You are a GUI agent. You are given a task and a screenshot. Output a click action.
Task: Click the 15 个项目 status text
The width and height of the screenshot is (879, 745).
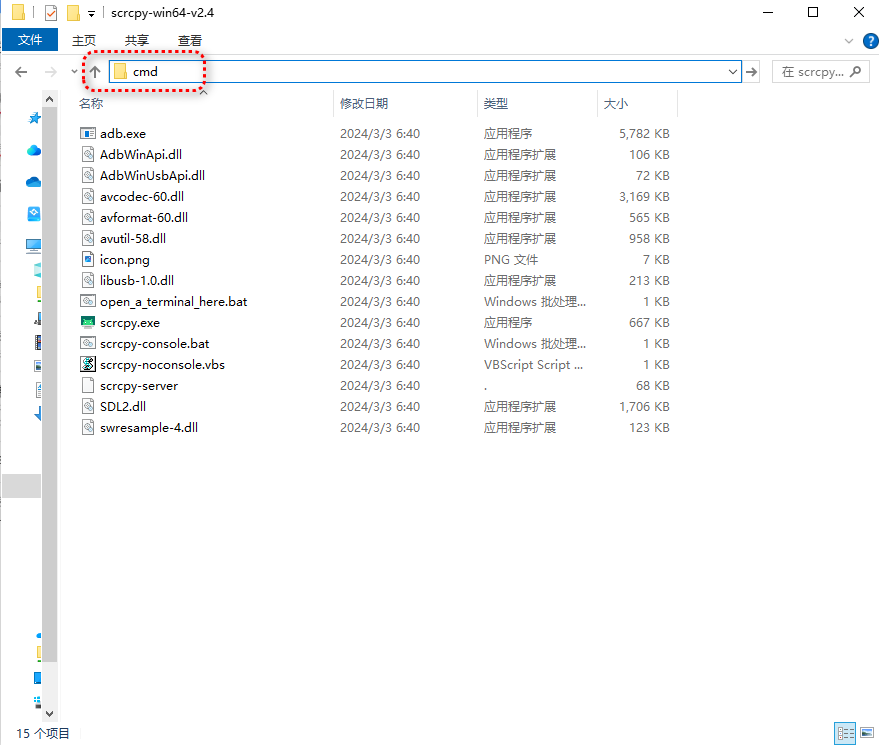click(43, 733)
